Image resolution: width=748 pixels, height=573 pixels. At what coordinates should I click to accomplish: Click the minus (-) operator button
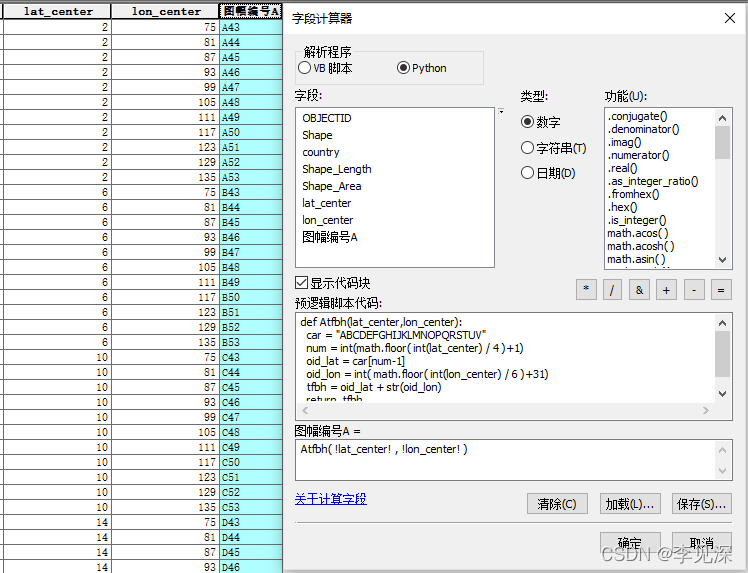(694, 289)
